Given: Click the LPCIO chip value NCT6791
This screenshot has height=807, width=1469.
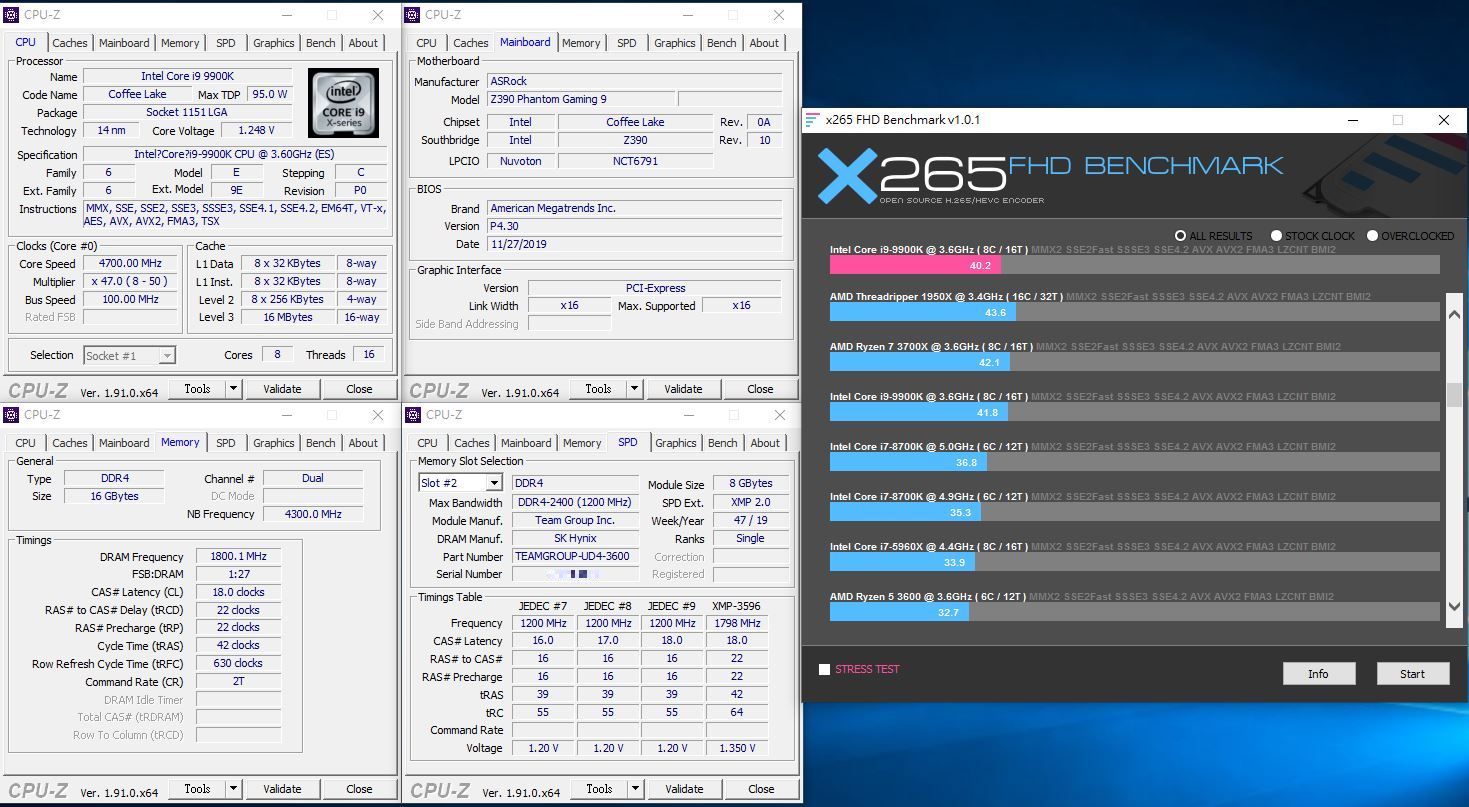Looking at the screenshot, I should point(635,160).
